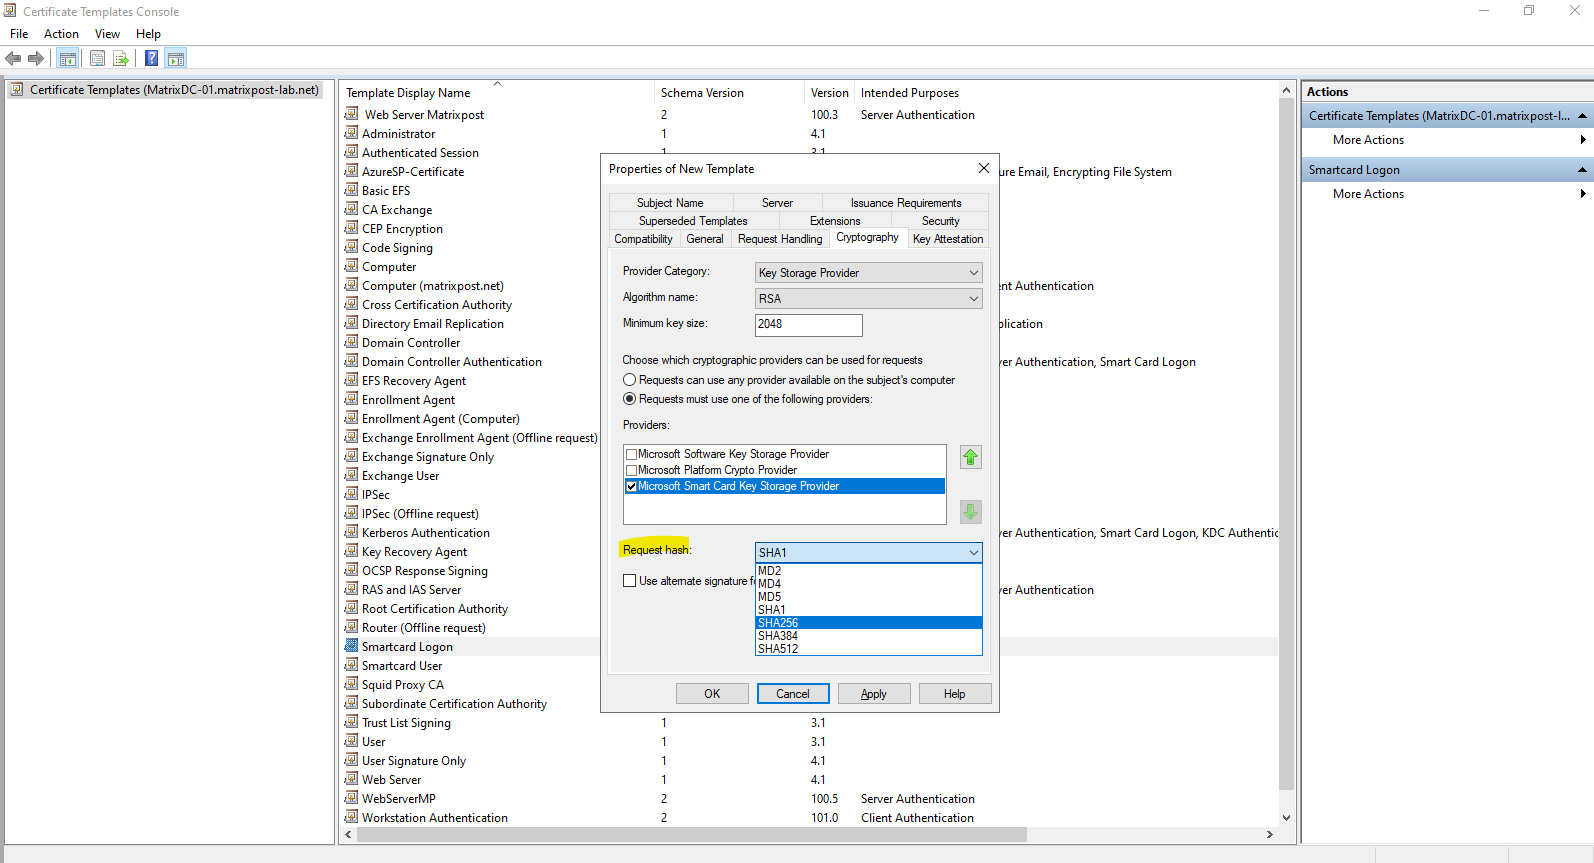Open the Action menu
Screen dimensions: 1594x863
[x=61, y=34]
